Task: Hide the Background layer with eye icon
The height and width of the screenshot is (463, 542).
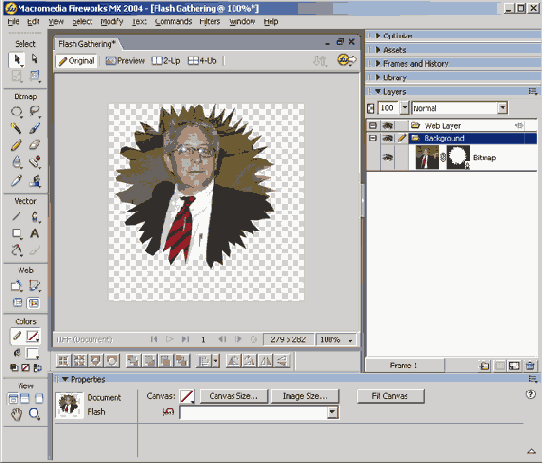Action: (x=387, y=138)
